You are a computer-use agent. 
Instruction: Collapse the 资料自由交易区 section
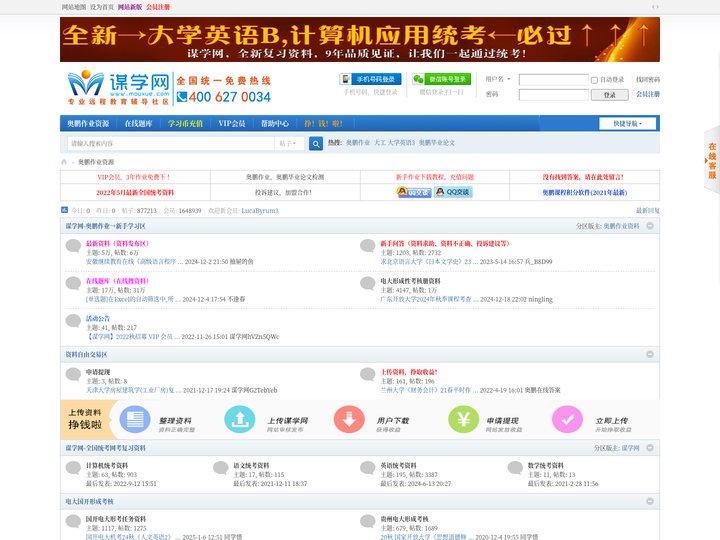(650, 354)
